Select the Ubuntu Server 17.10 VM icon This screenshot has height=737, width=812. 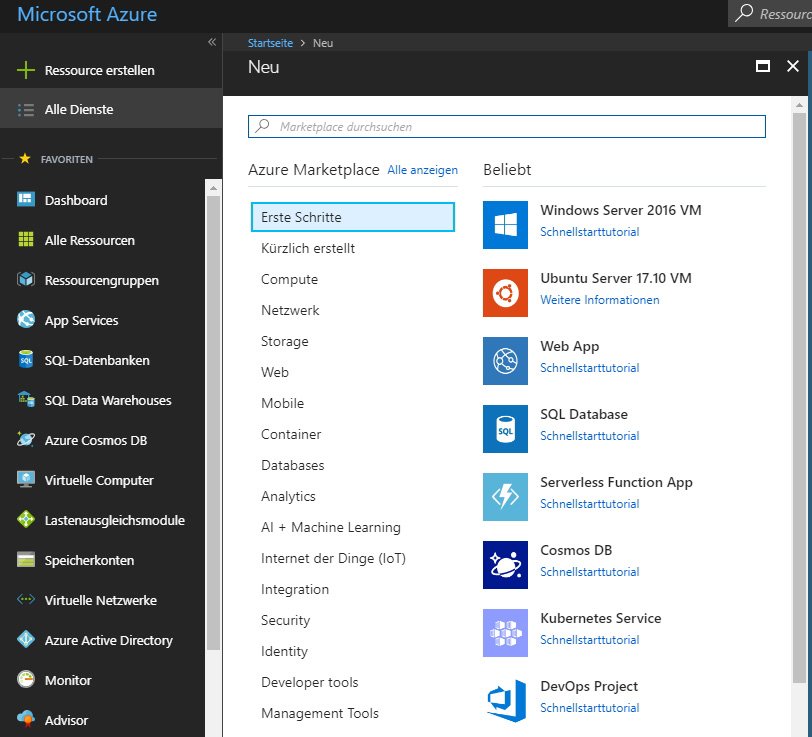tap(505, 293)
